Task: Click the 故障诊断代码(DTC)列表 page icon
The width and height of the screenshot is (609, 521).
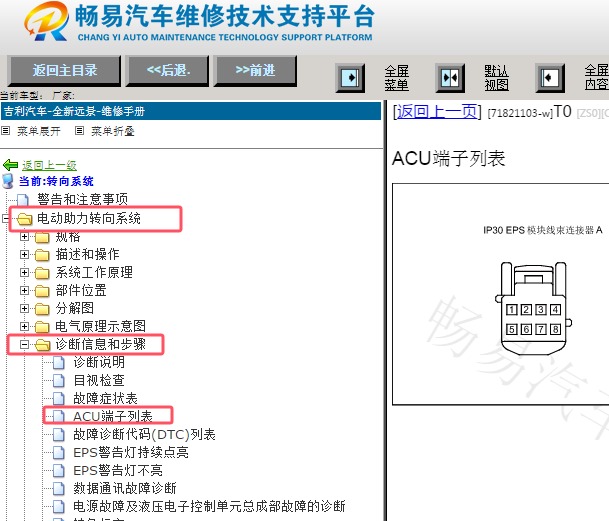Action: [x=59, y=435]
